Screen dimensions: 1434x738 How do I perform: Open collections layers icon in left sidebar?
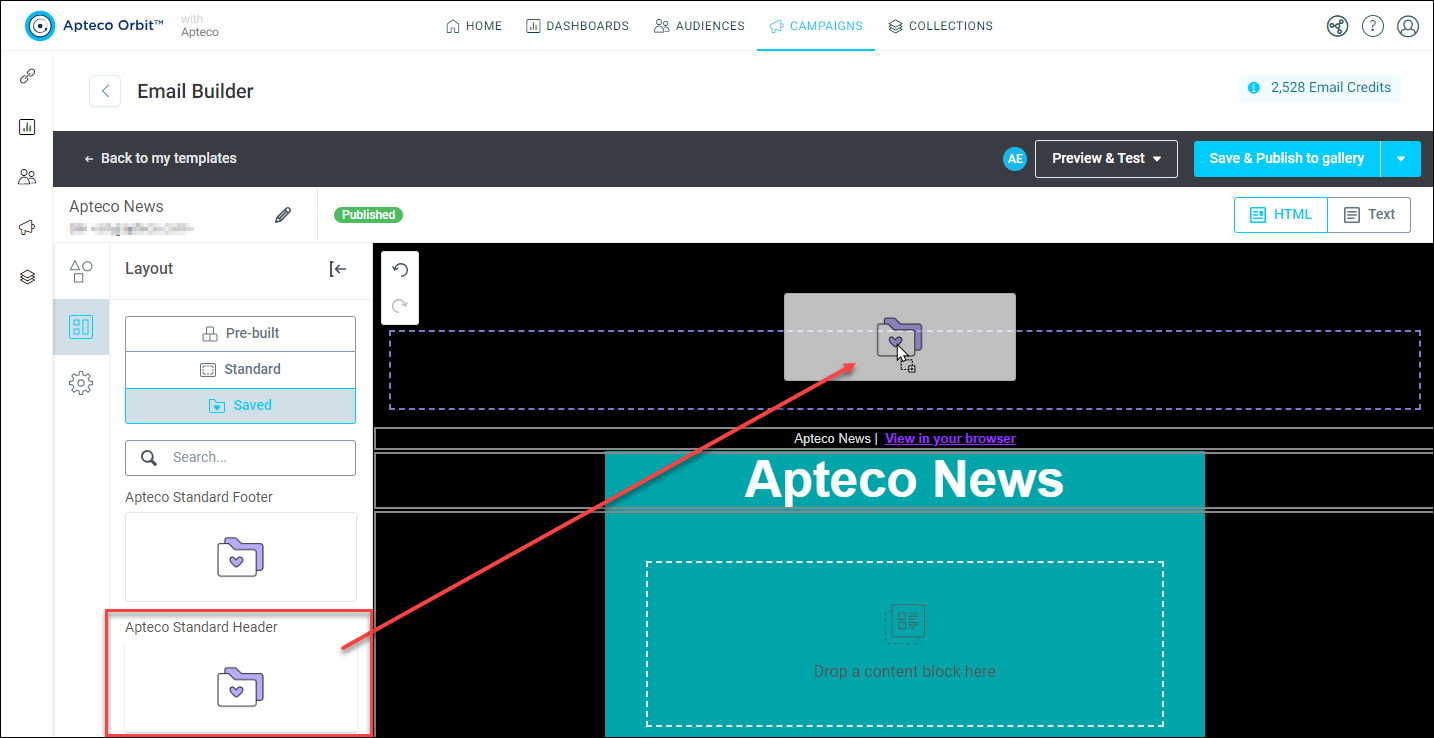click(27, 277)
